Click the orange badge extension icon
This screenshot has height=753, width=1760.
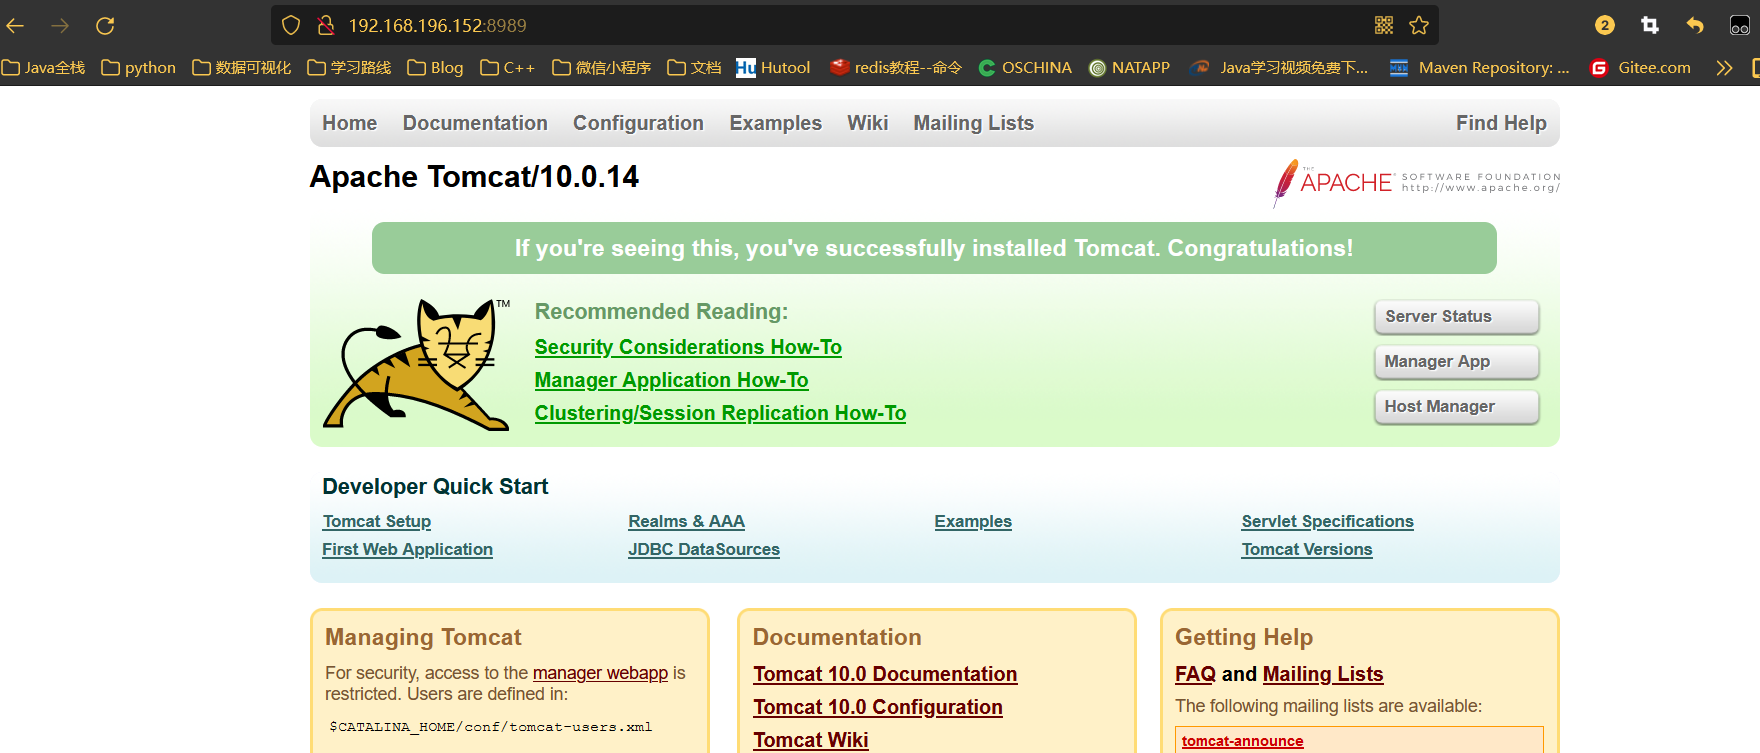pyautogui.click(x=1605, y=25)
